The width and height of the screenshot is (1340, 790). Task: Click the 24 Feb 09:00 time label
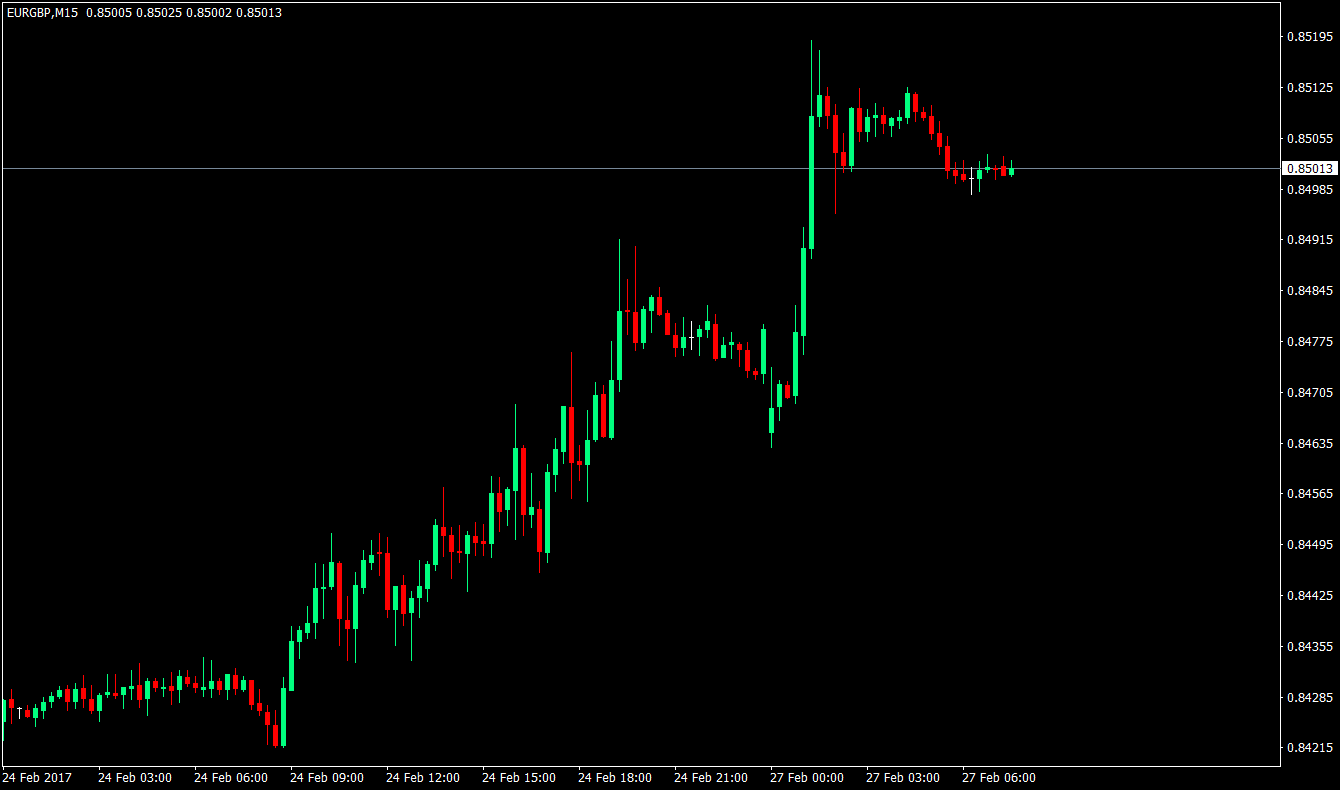coord(327,777)
